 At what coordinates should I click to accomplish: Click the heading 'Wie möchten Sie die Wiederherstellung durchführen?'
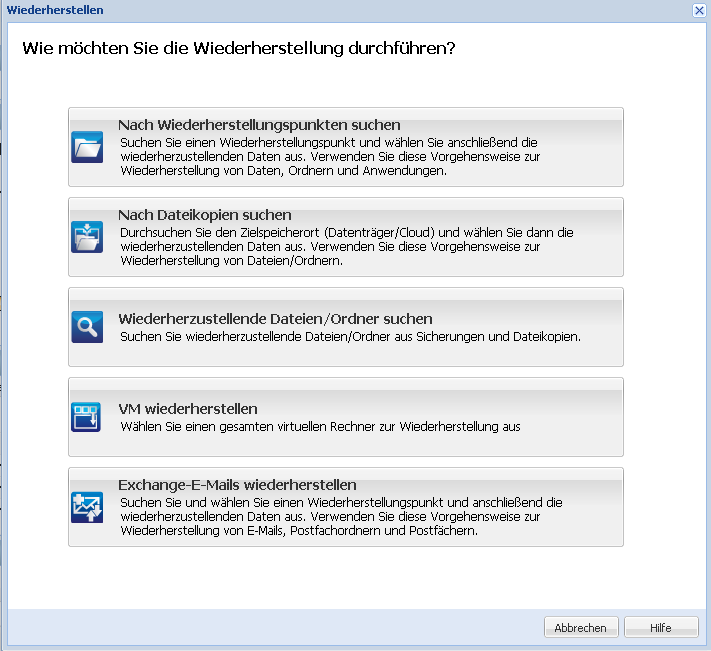[239, 48]
